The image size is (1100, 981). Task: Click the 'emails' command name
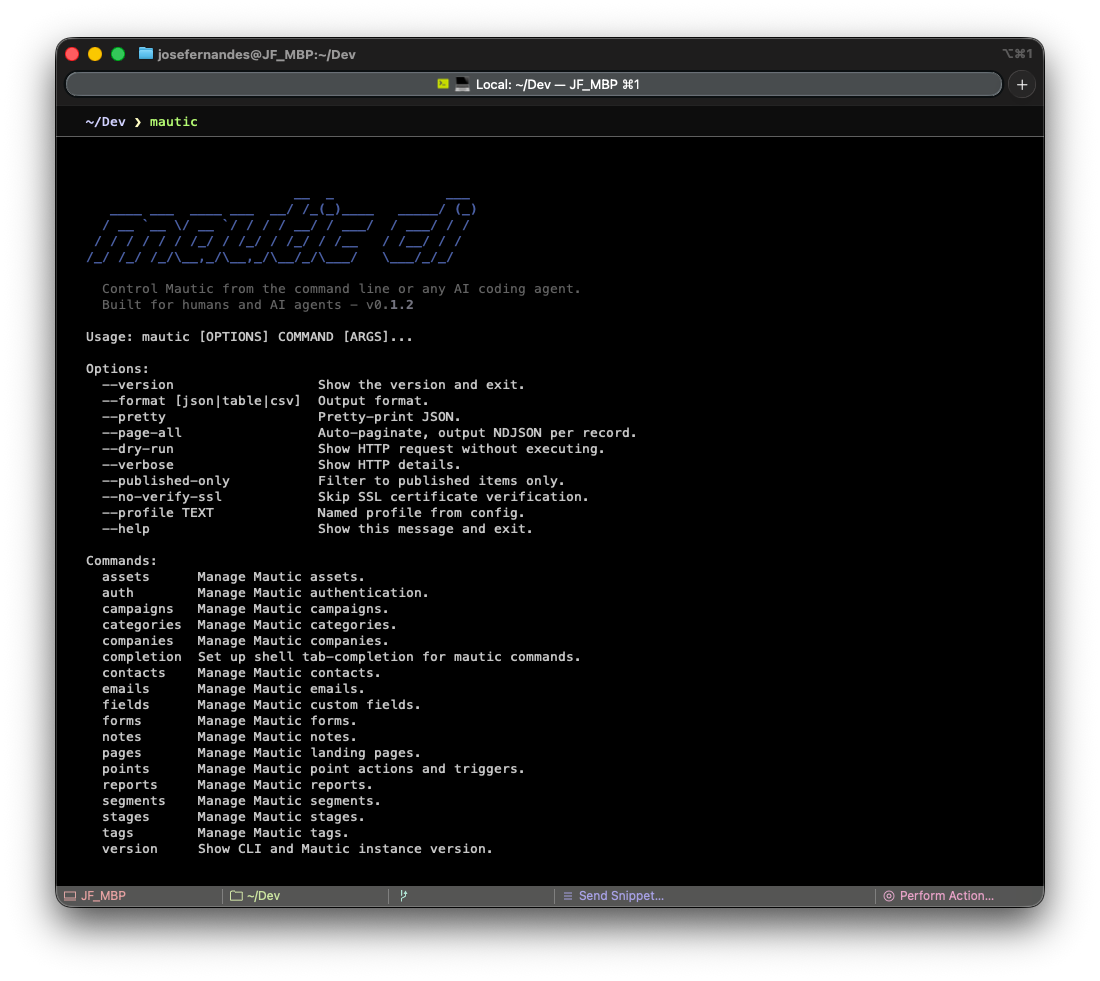click(x=126, y=689)
